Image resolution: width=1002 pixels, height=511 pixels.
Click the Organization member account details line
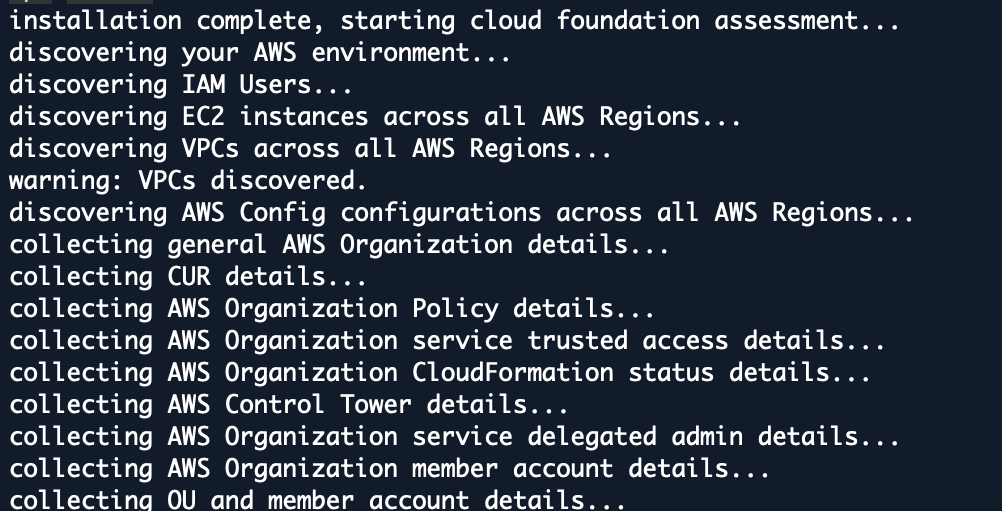click(x=390, y=469)
